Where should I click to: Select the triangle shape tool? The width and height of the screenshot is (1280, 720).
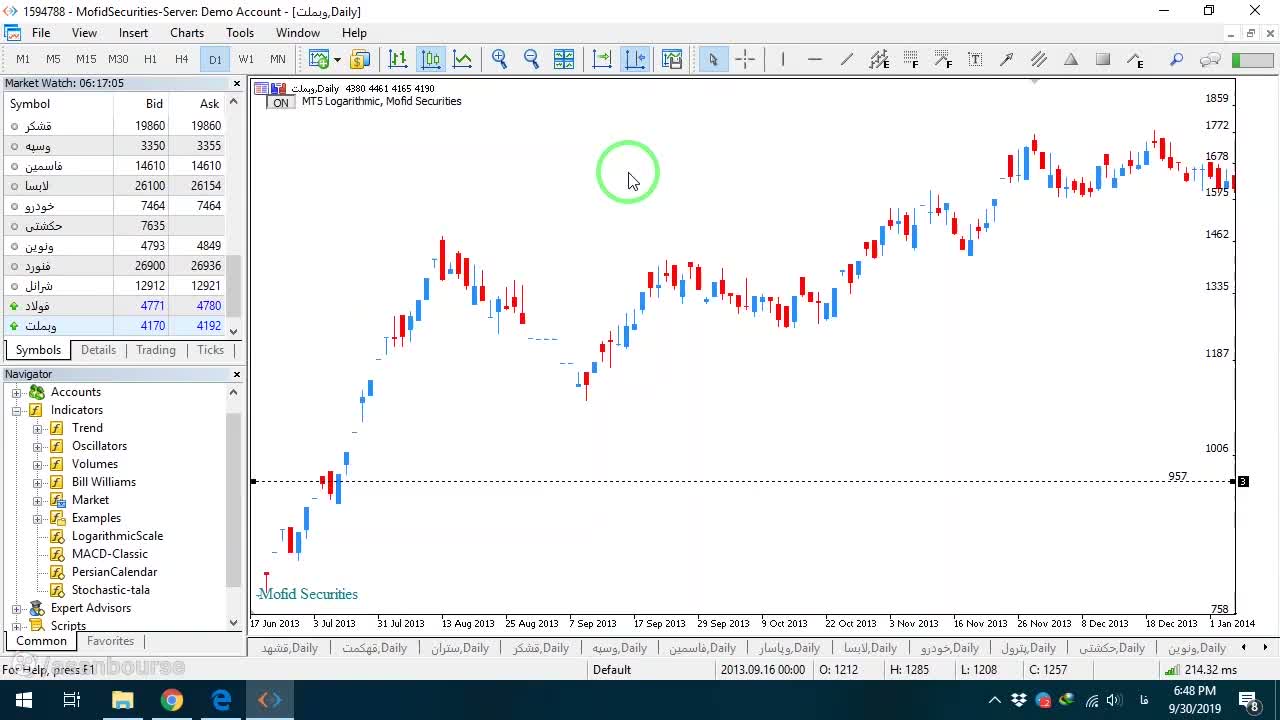point(1071,59)
